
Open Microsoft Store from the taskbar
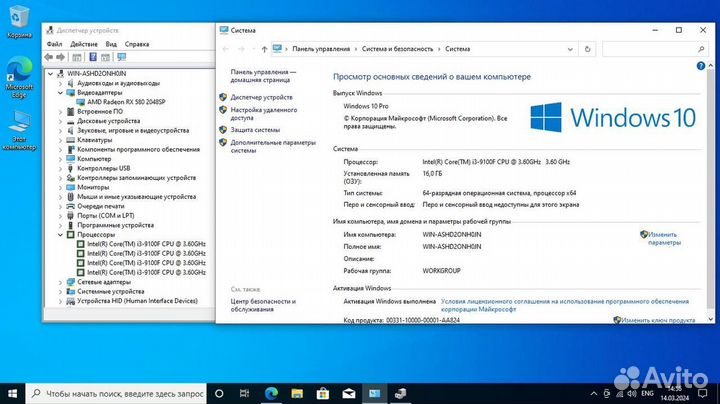pyautogui.click(x=323, y=393)
